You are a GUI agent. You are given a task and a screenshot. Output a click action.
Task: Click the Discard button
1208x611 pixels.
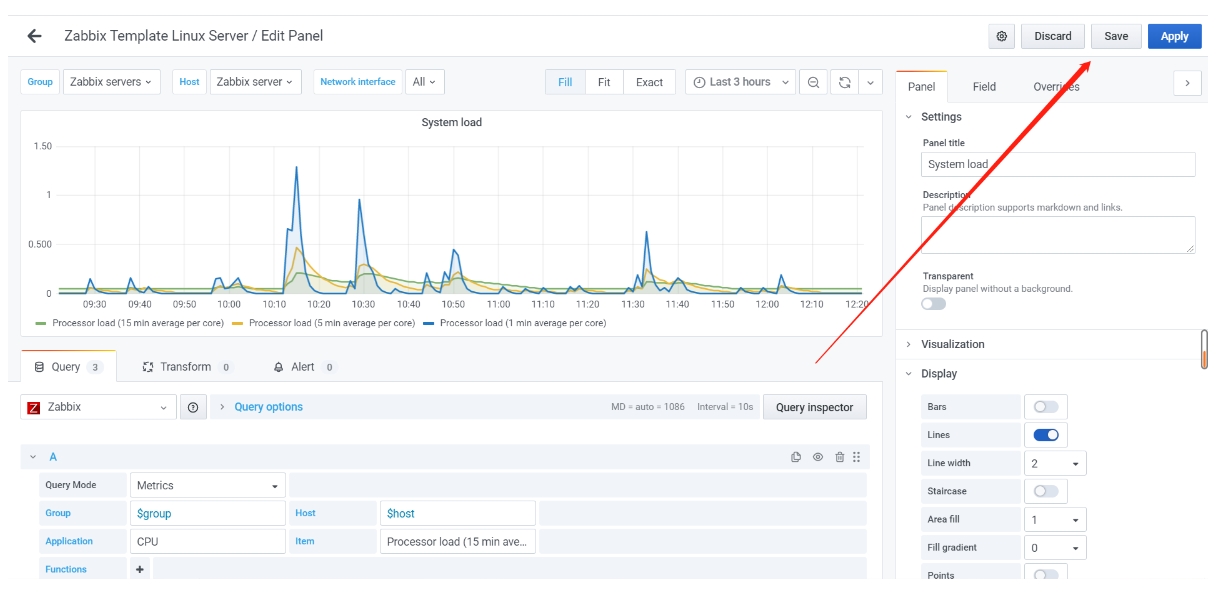point(1053,36)
